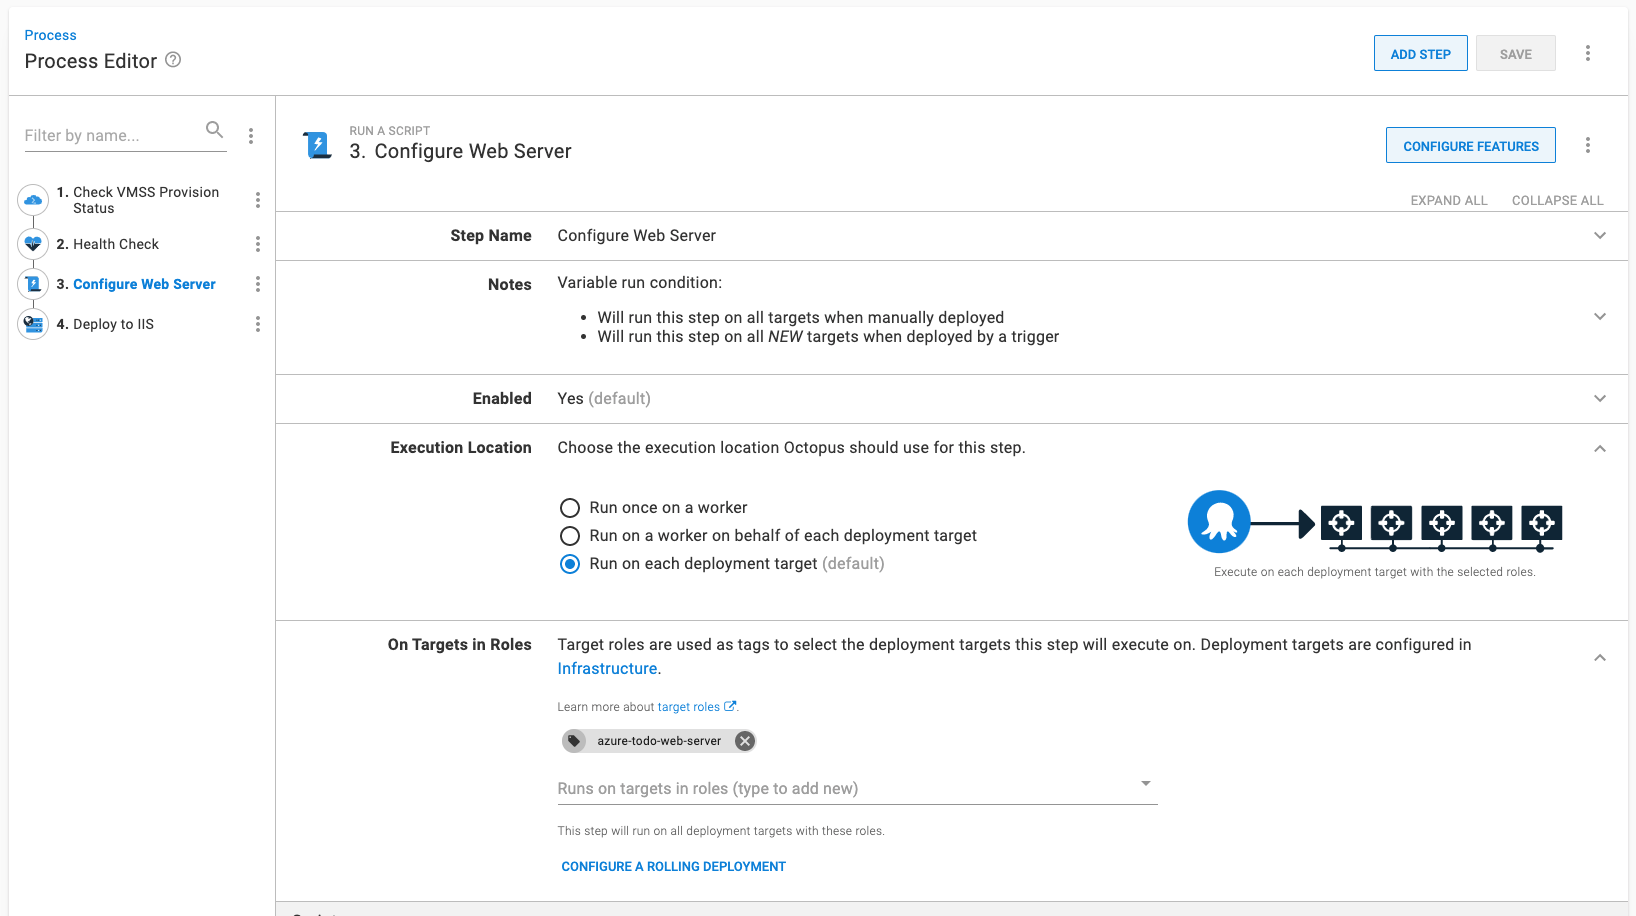Screen dimensions: 1636x916
Task: Open the help icon next to Process Editor
Action: (x=173, y=60)
